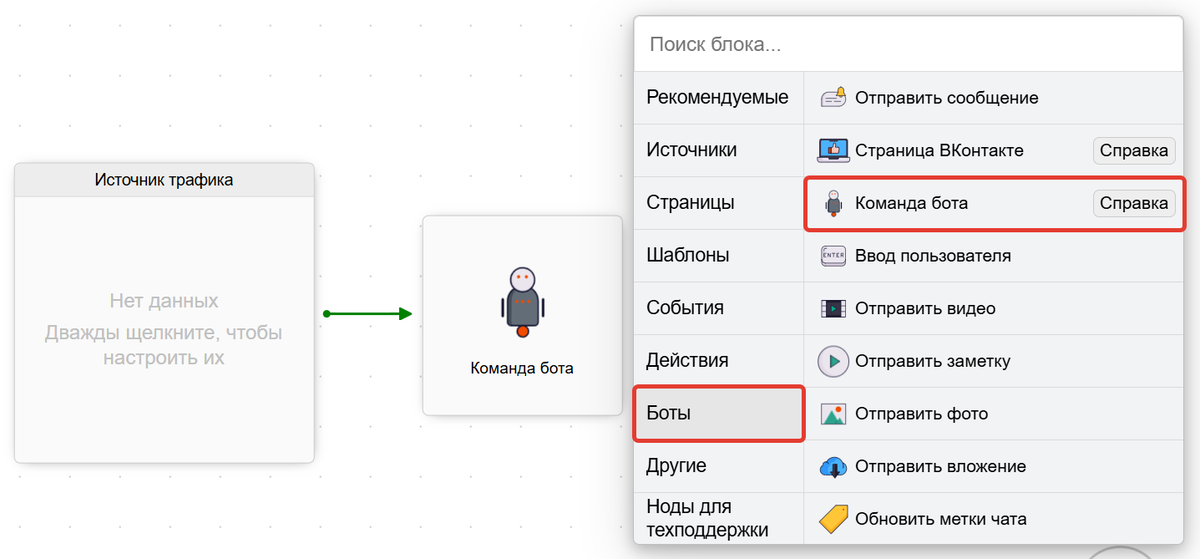Select the 'Команда бота' label on canvas node
This screenshot has height=559, width=1200.
522,368
